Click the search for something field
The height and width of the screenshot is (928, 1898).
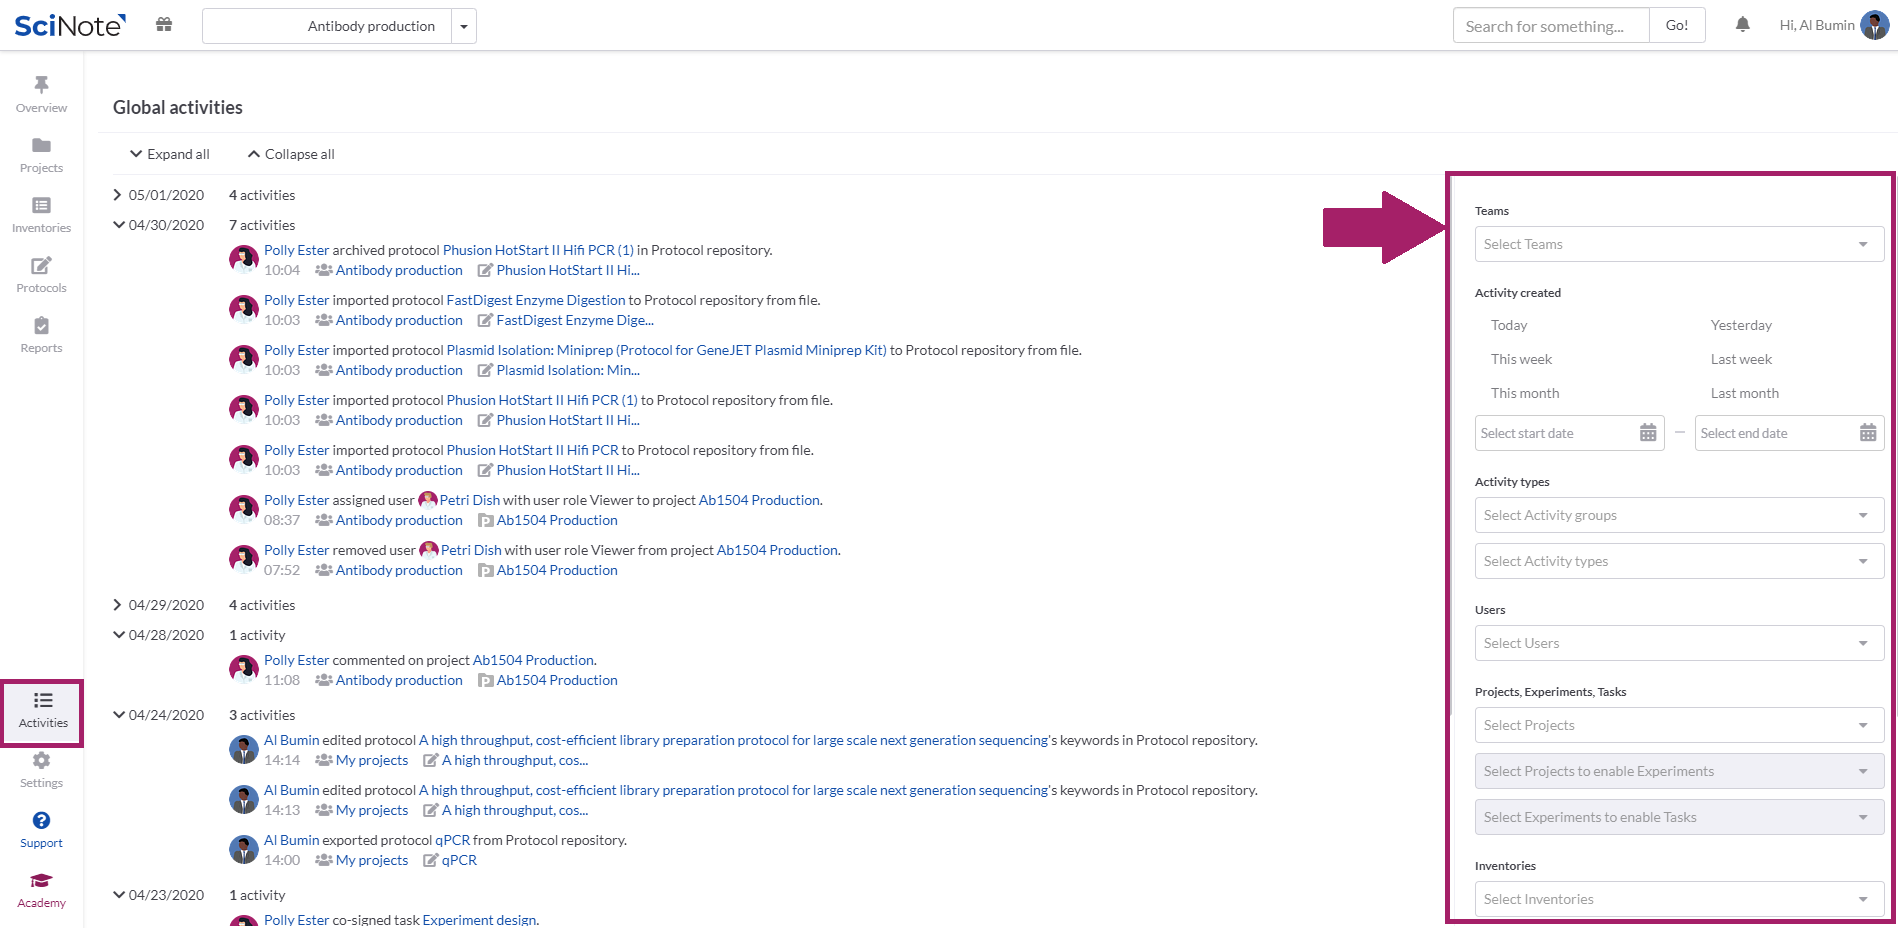tap(1551, 26)
